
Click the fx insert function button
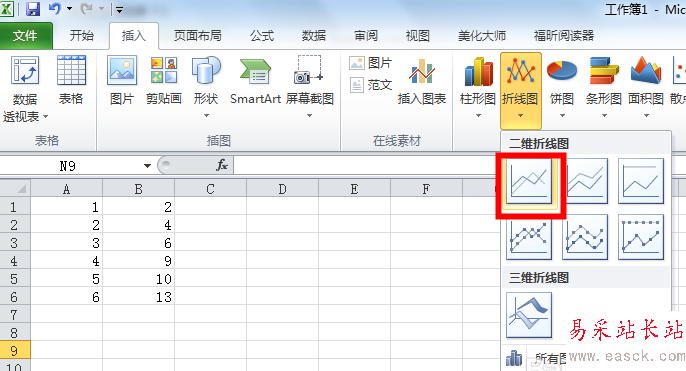(x=222, y=165)
